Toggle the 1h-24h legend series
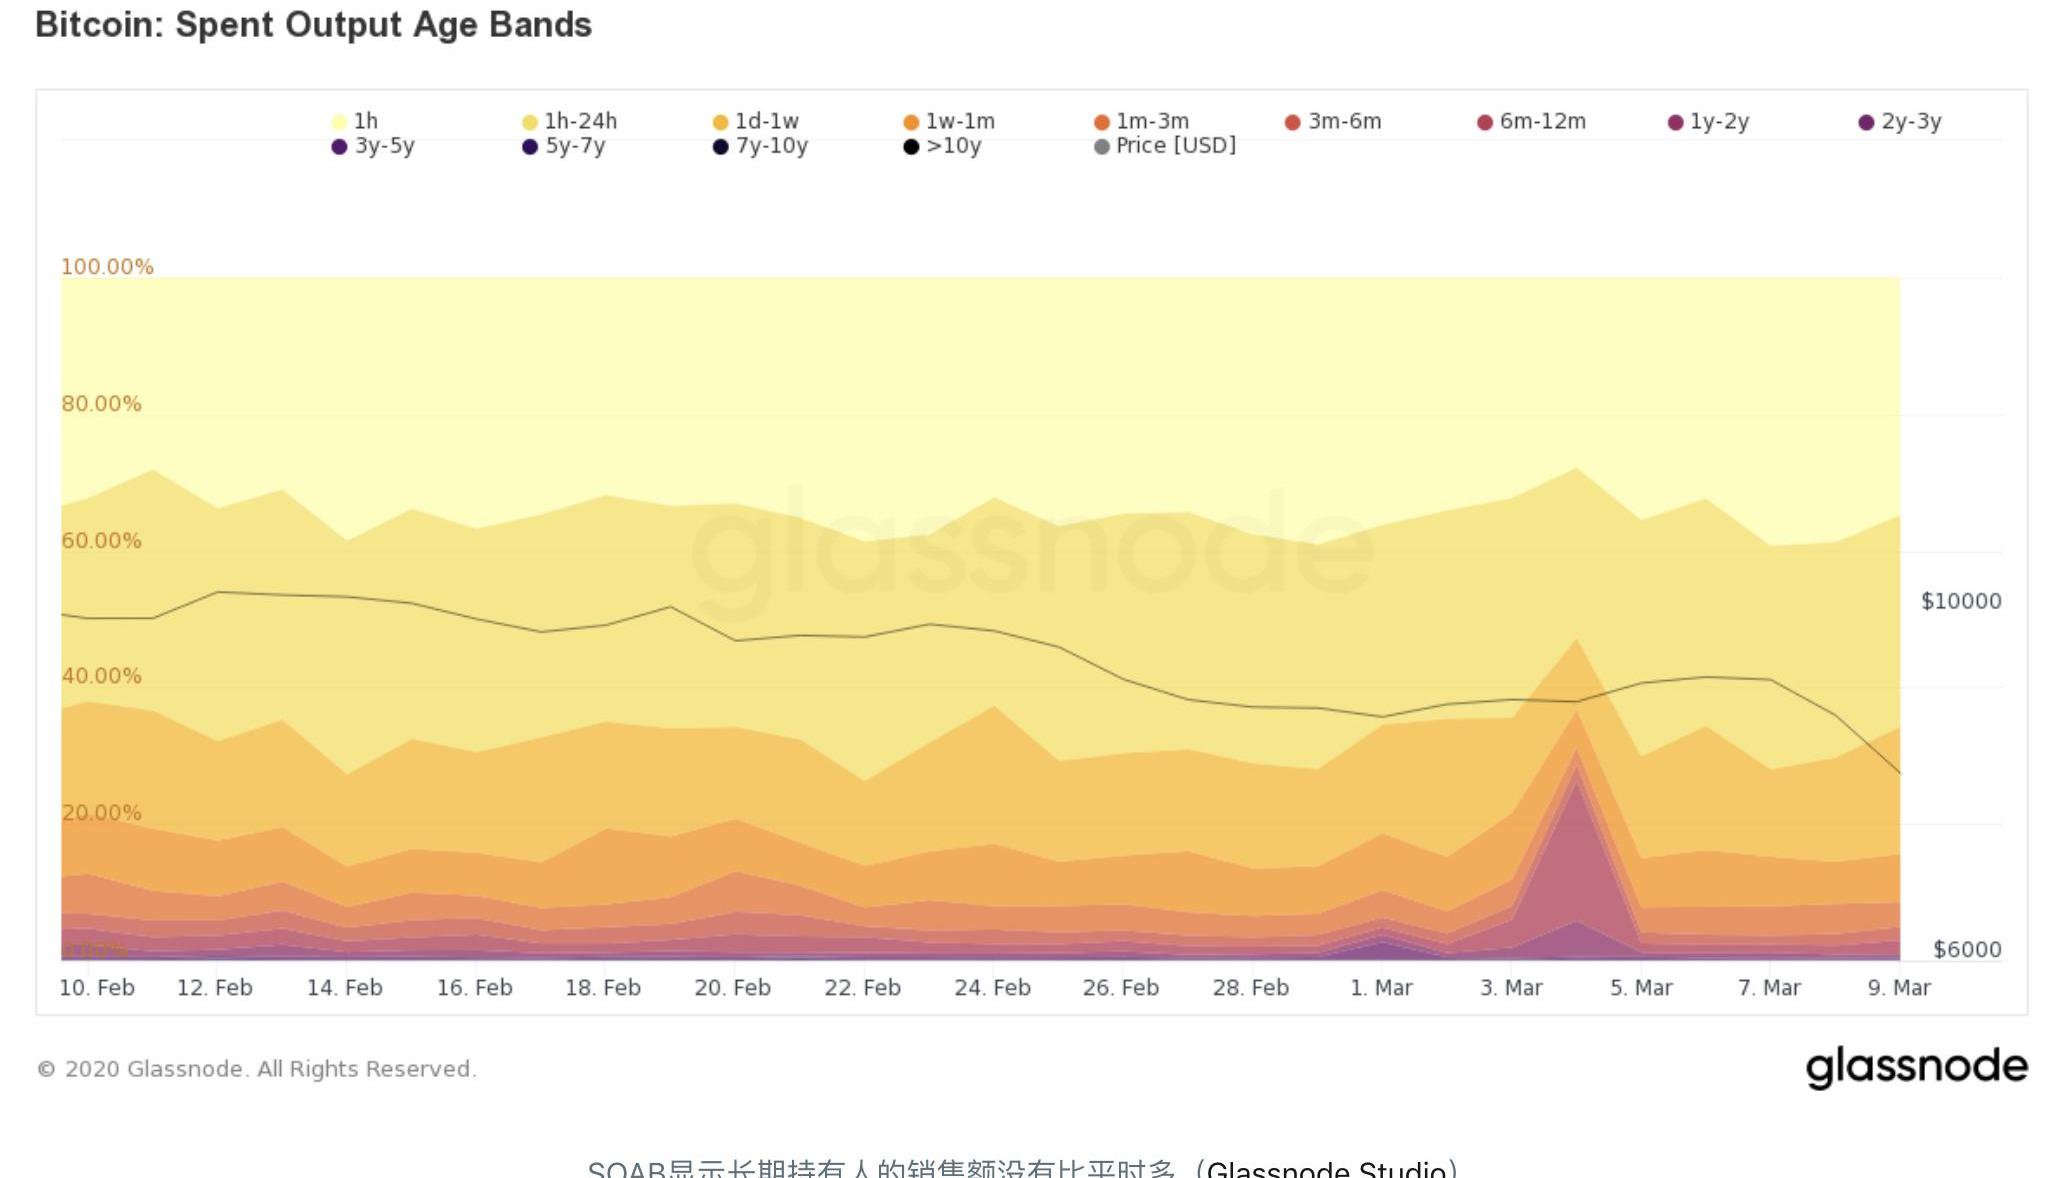This screenshot has height=1178, width=2058. click(x=570, y=122)
